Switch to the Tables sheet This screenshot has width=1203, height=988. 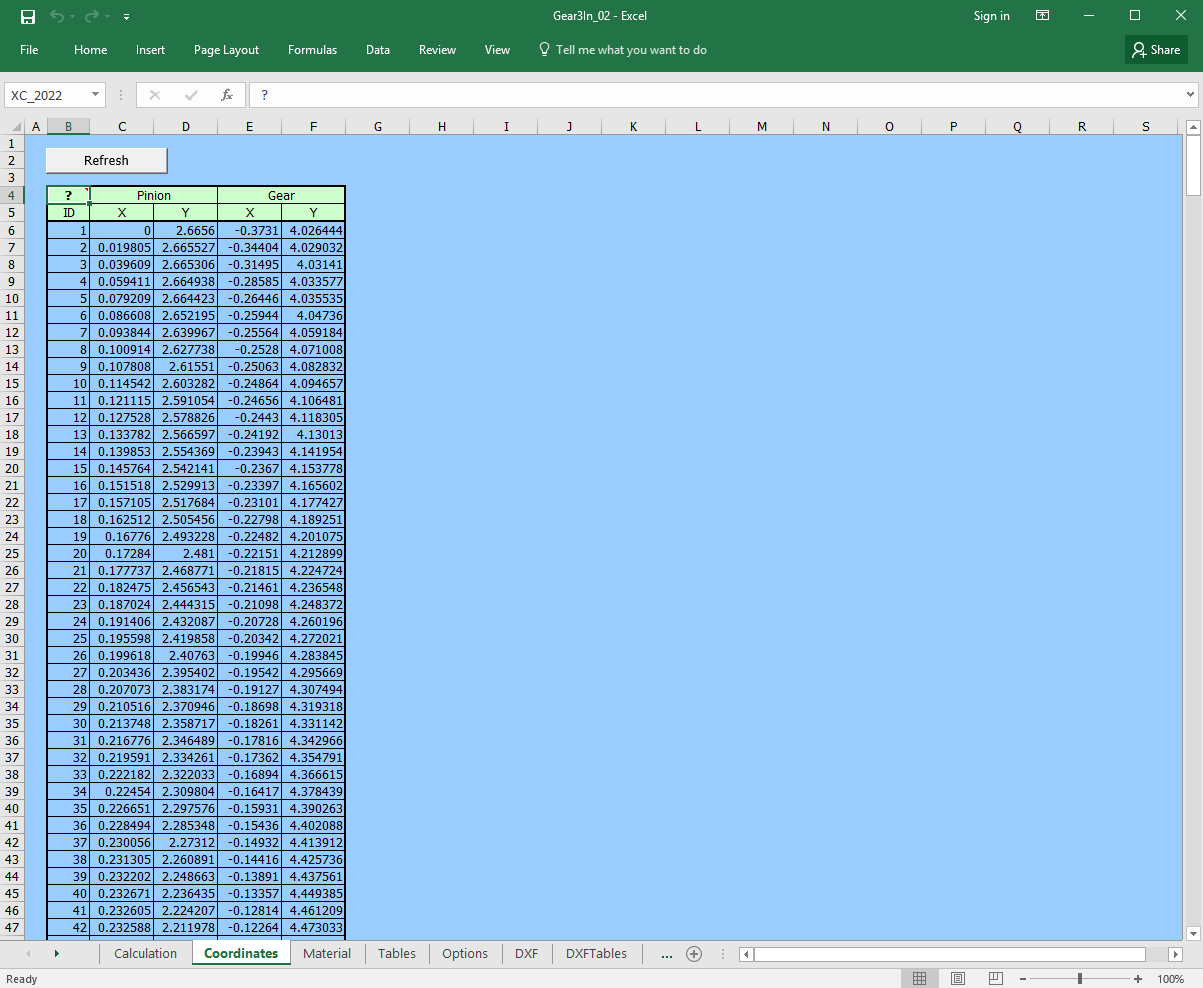(x=397, y=953)
